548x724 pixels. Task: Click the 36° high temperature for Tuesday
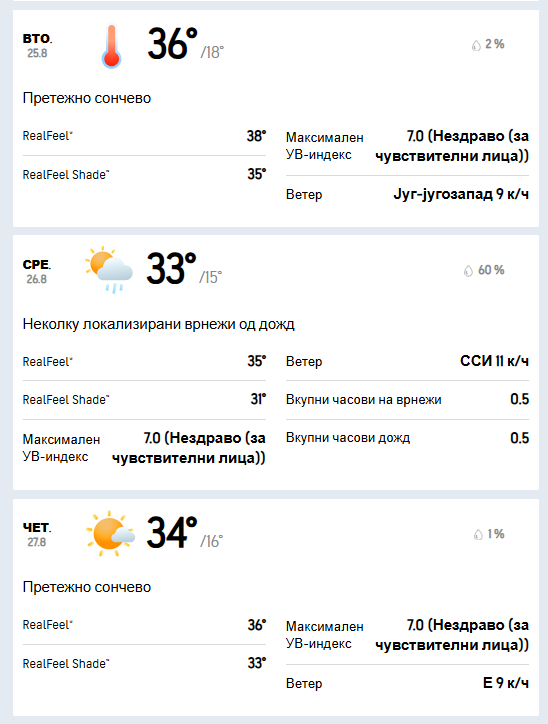[173, 44]
